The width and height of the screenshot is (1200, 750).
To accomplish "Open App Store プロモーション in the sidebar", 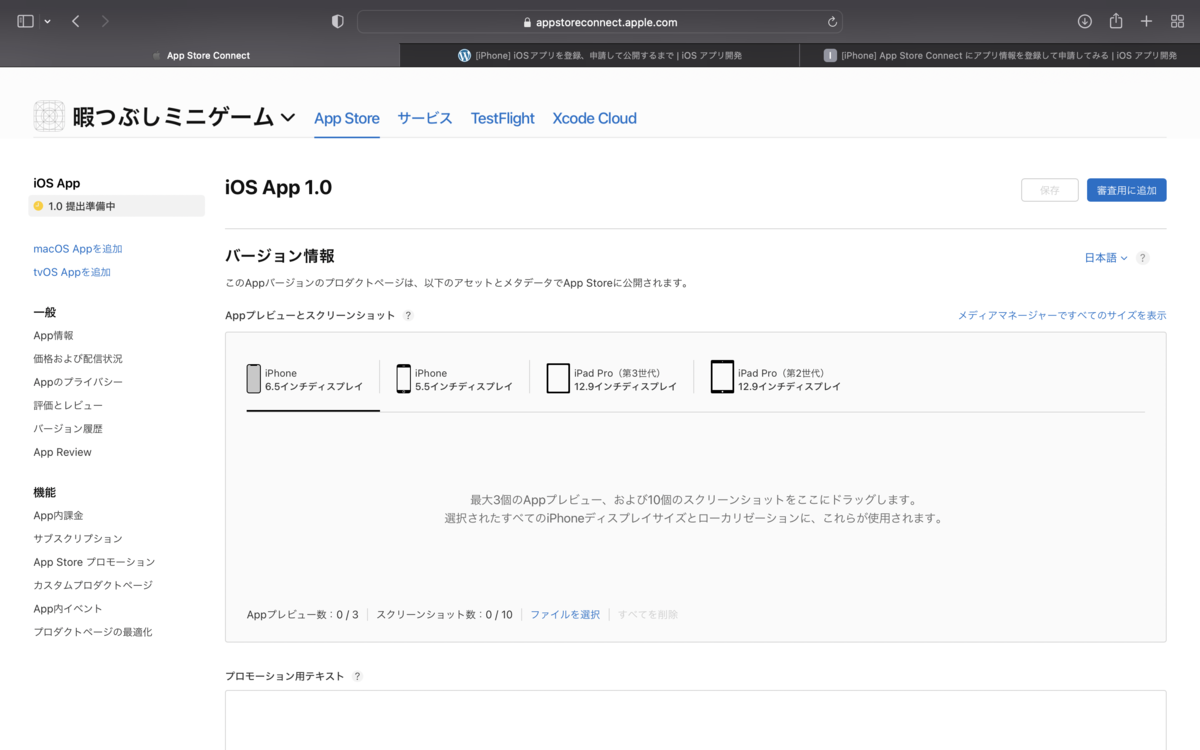I will 94,562.
